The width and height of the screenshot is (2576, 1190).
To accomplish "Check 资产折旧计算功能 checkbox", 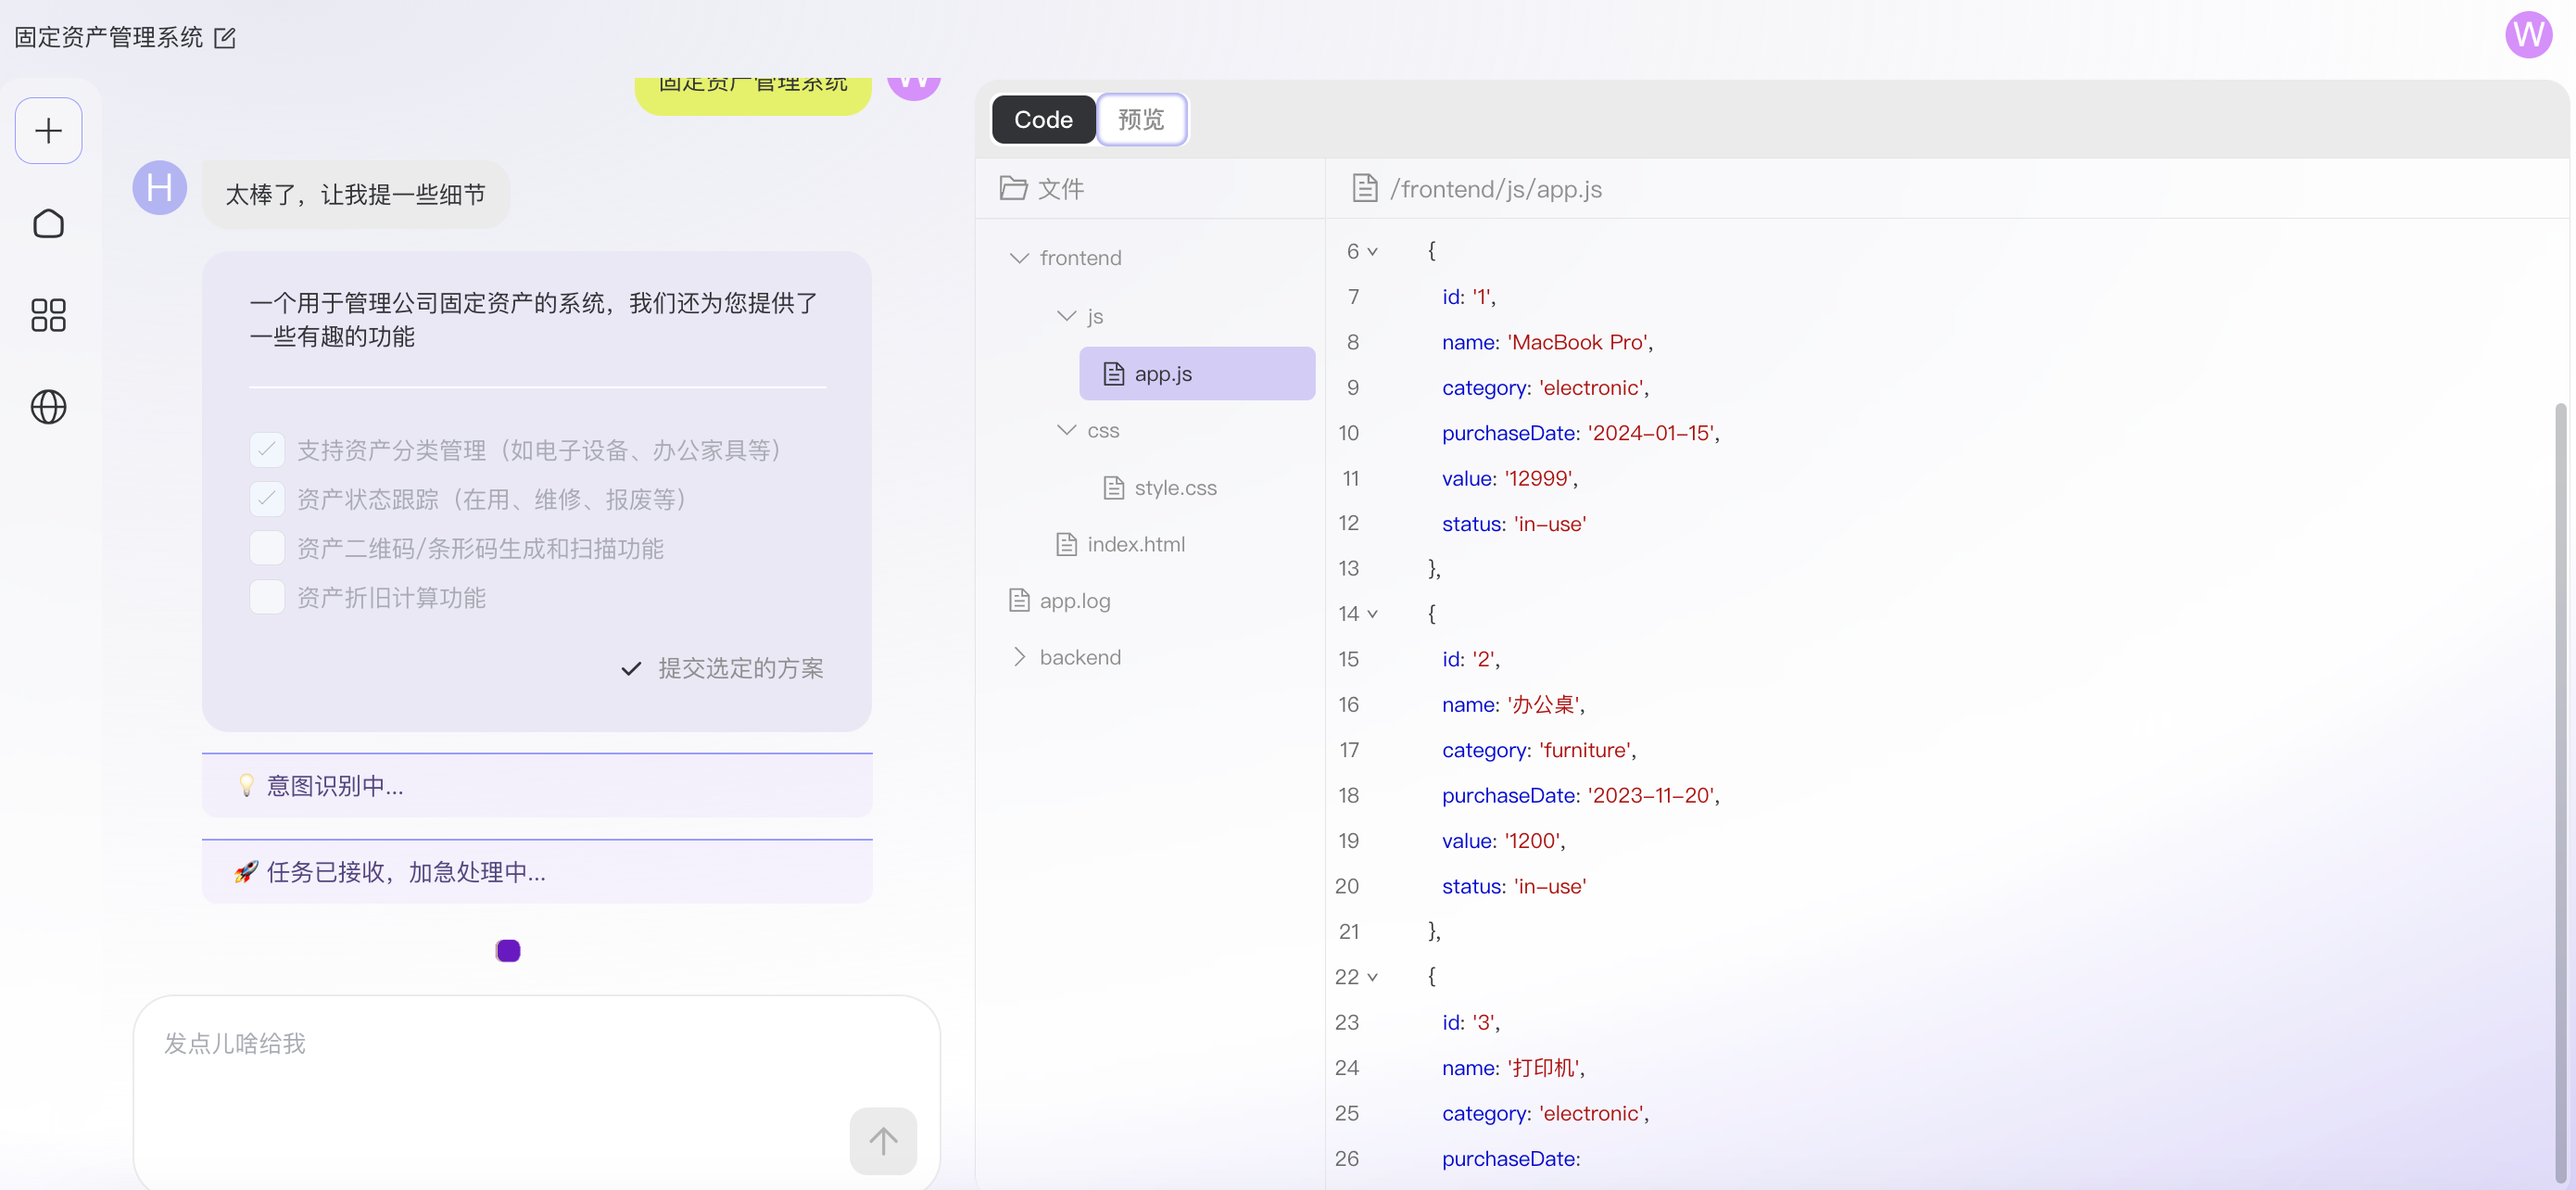I will coord(267,597).
